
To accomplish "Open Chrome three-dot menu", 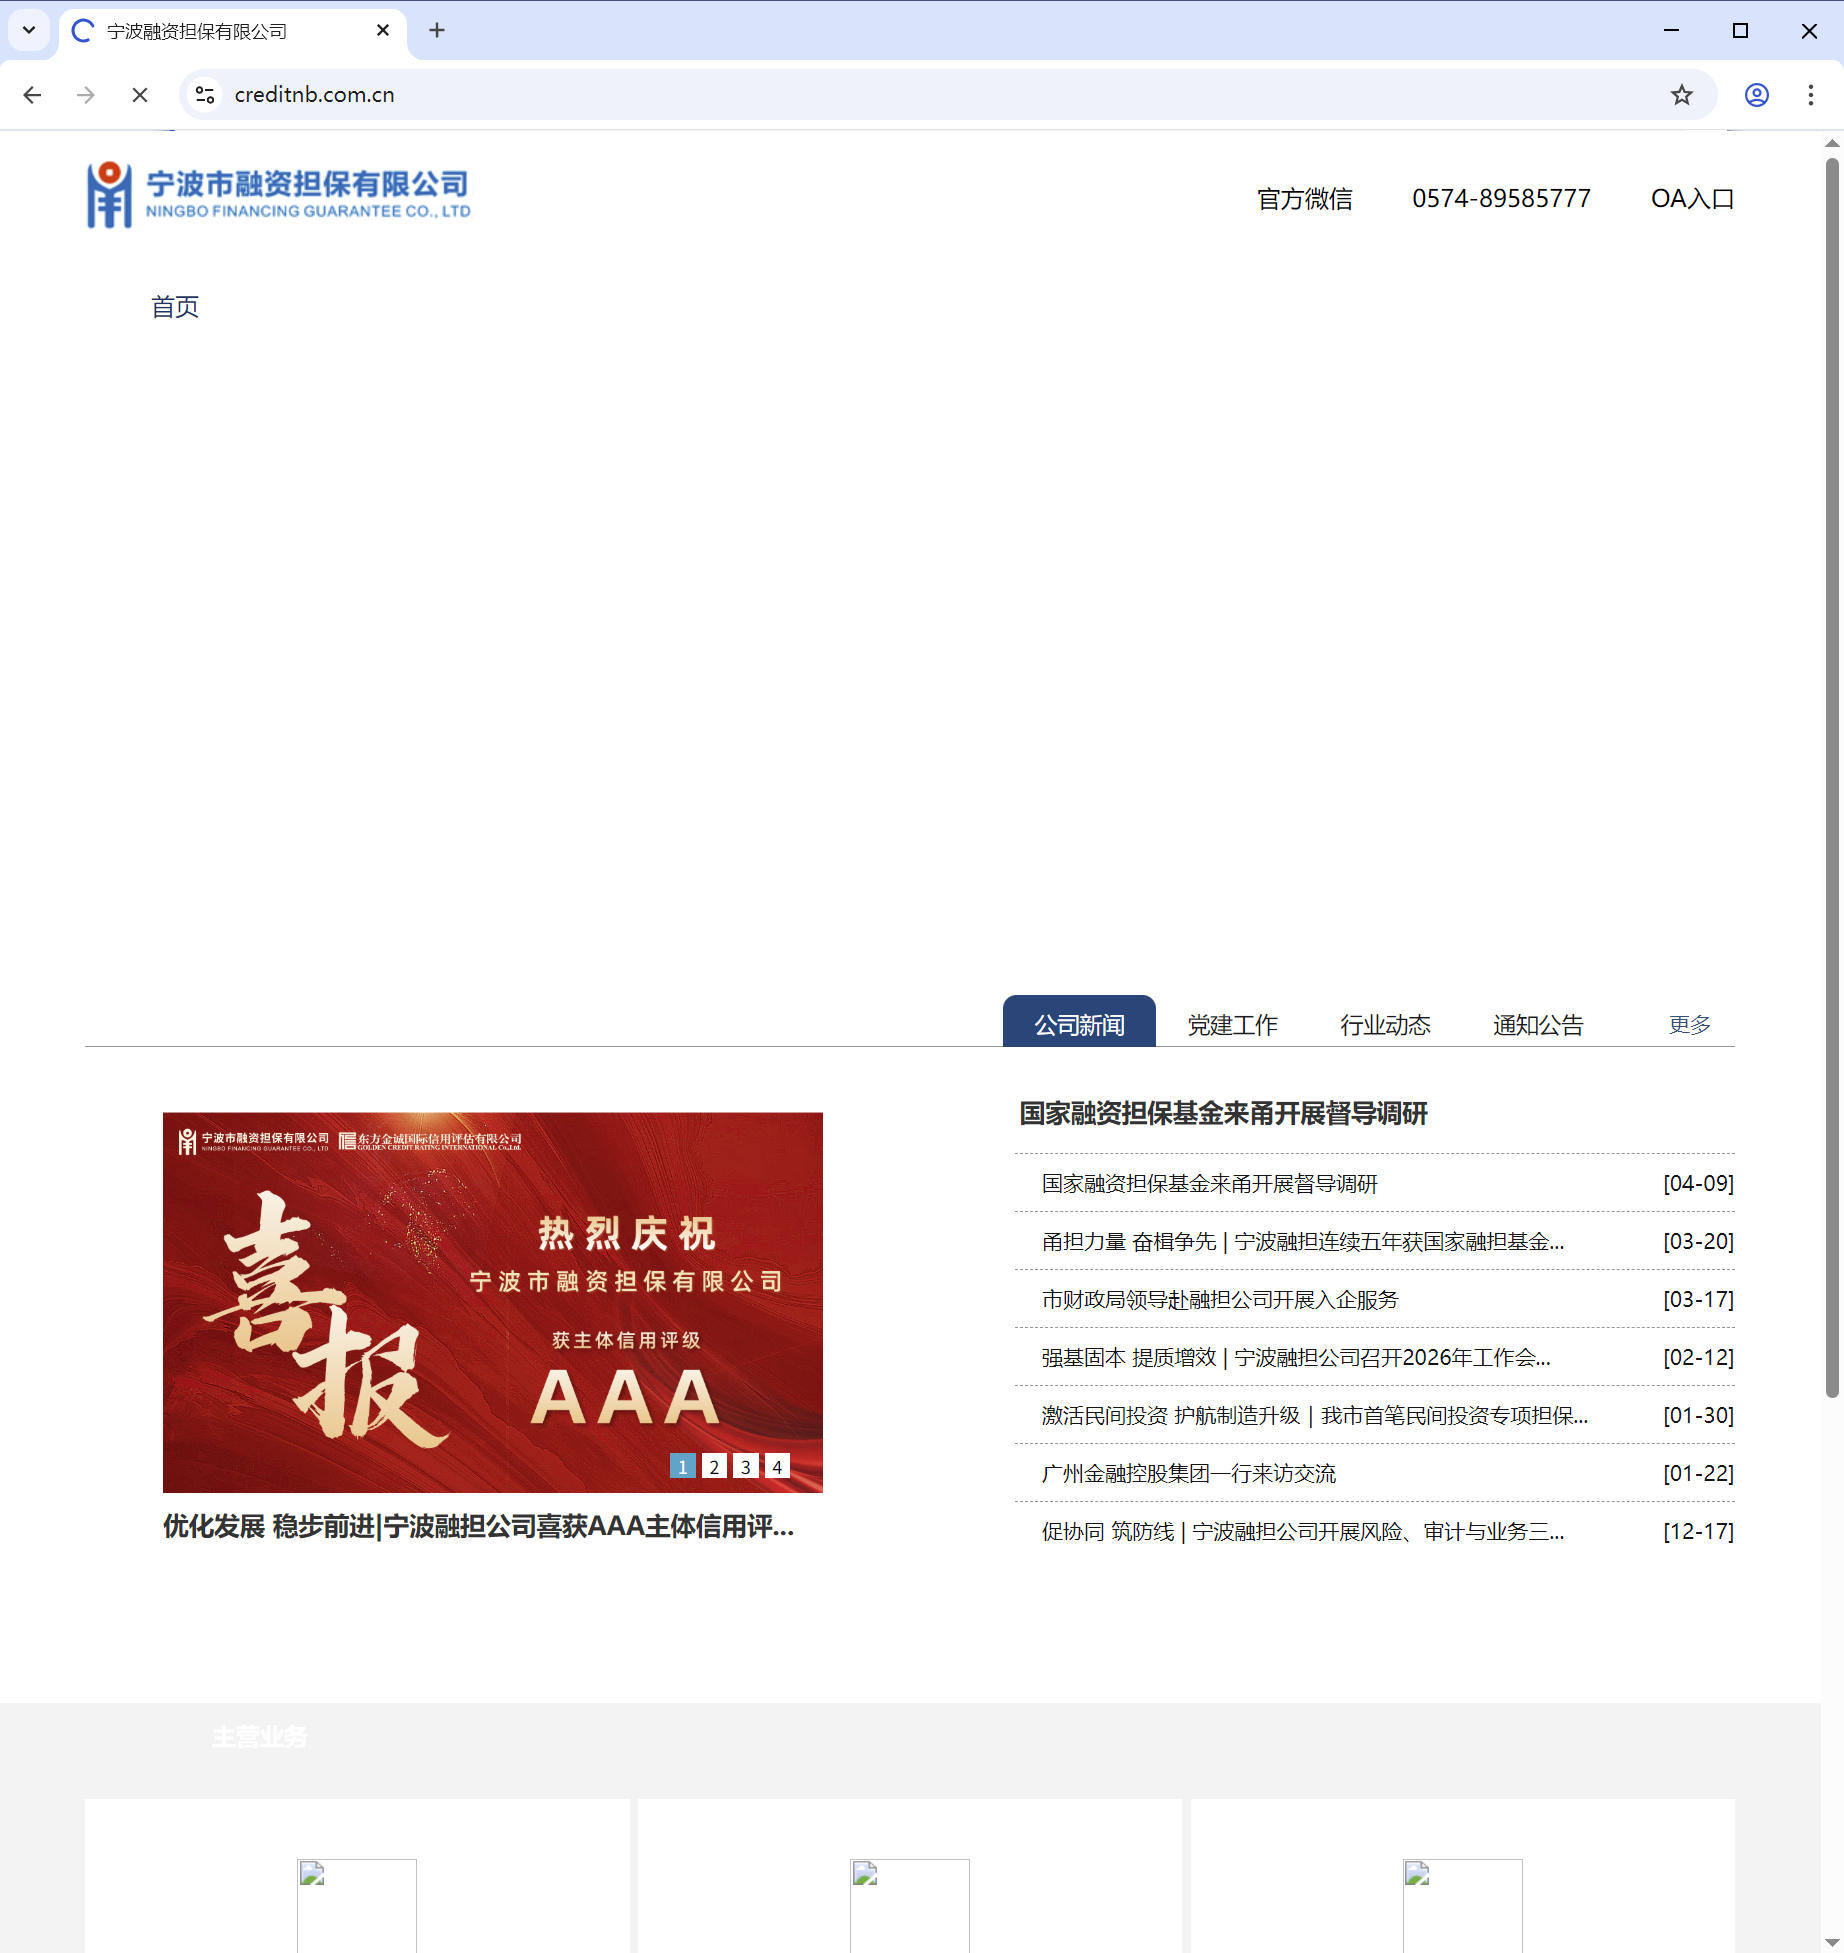I will tap(1810, 95).
